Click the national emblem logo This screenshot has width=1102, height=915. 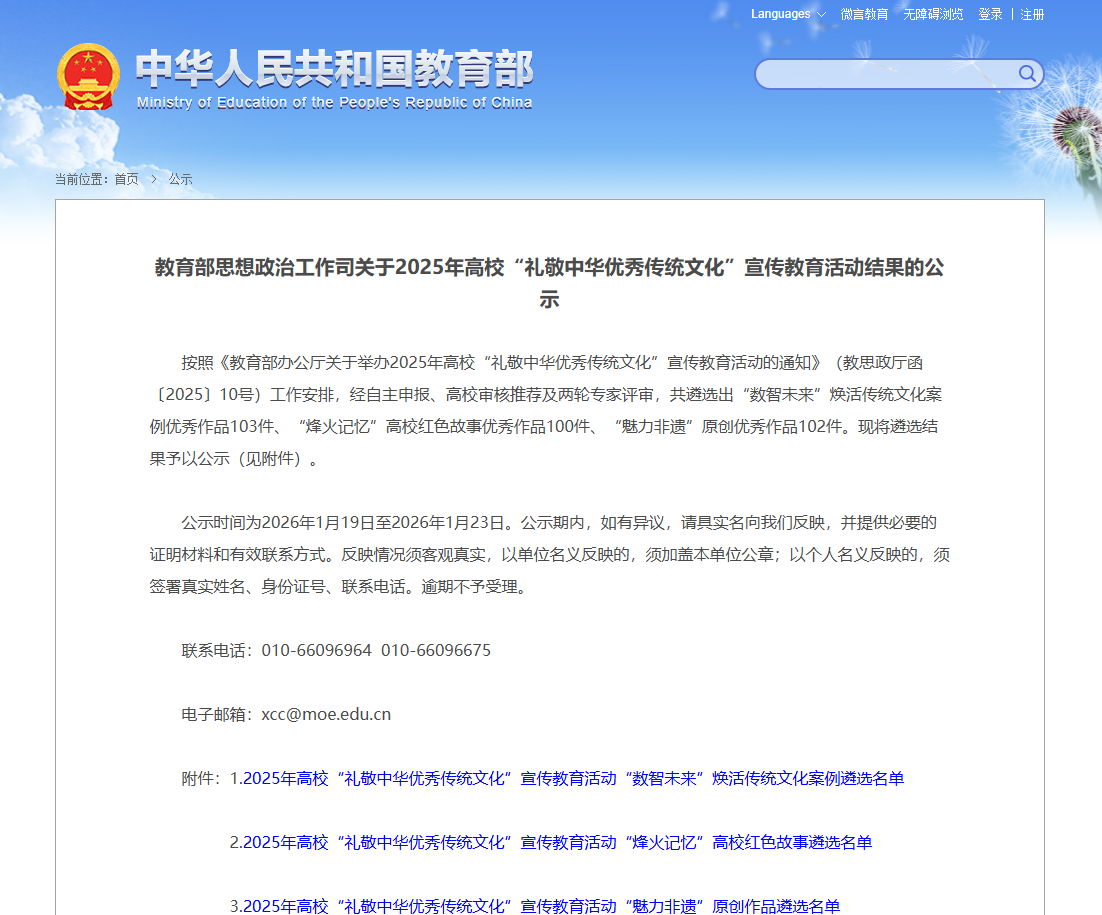pyautogui.click(x=89, y=77)
